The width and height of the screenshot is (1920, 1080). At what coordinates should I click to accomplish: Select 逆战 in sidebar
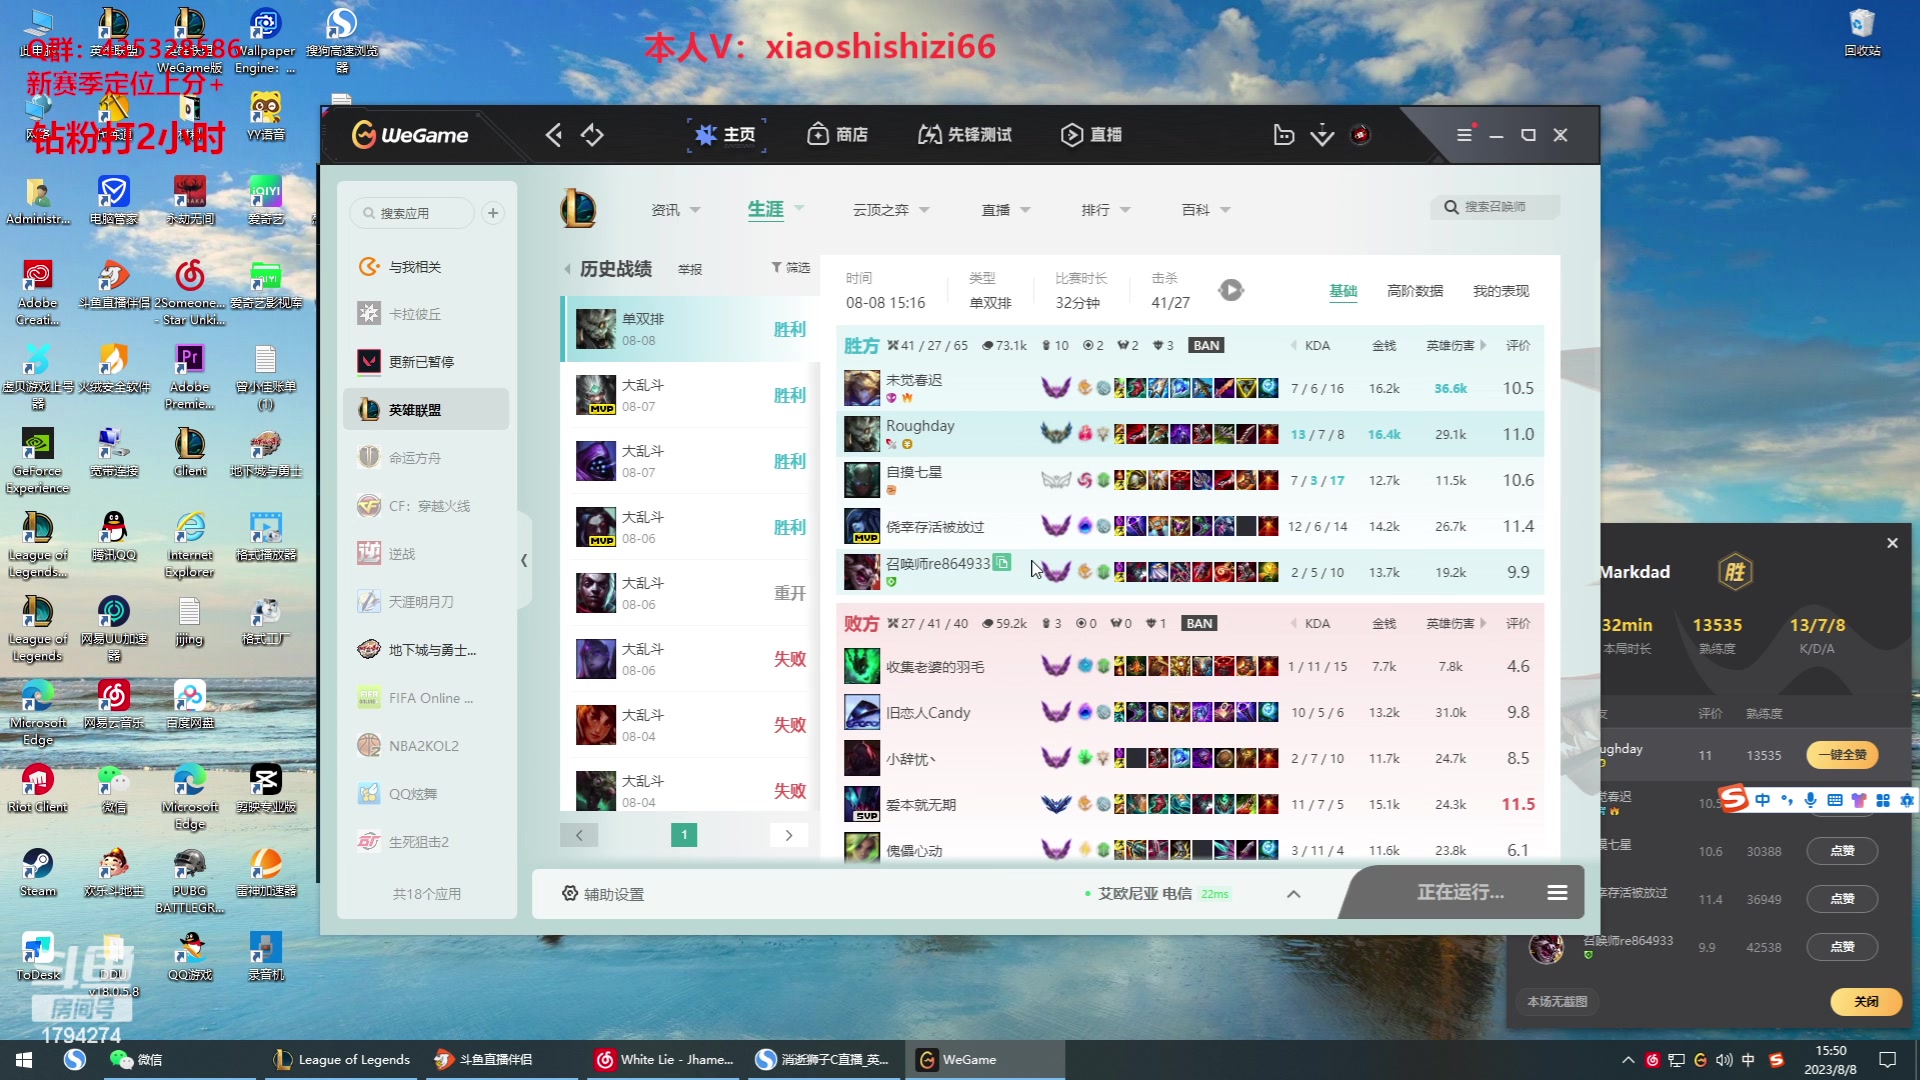pos(426,554)
